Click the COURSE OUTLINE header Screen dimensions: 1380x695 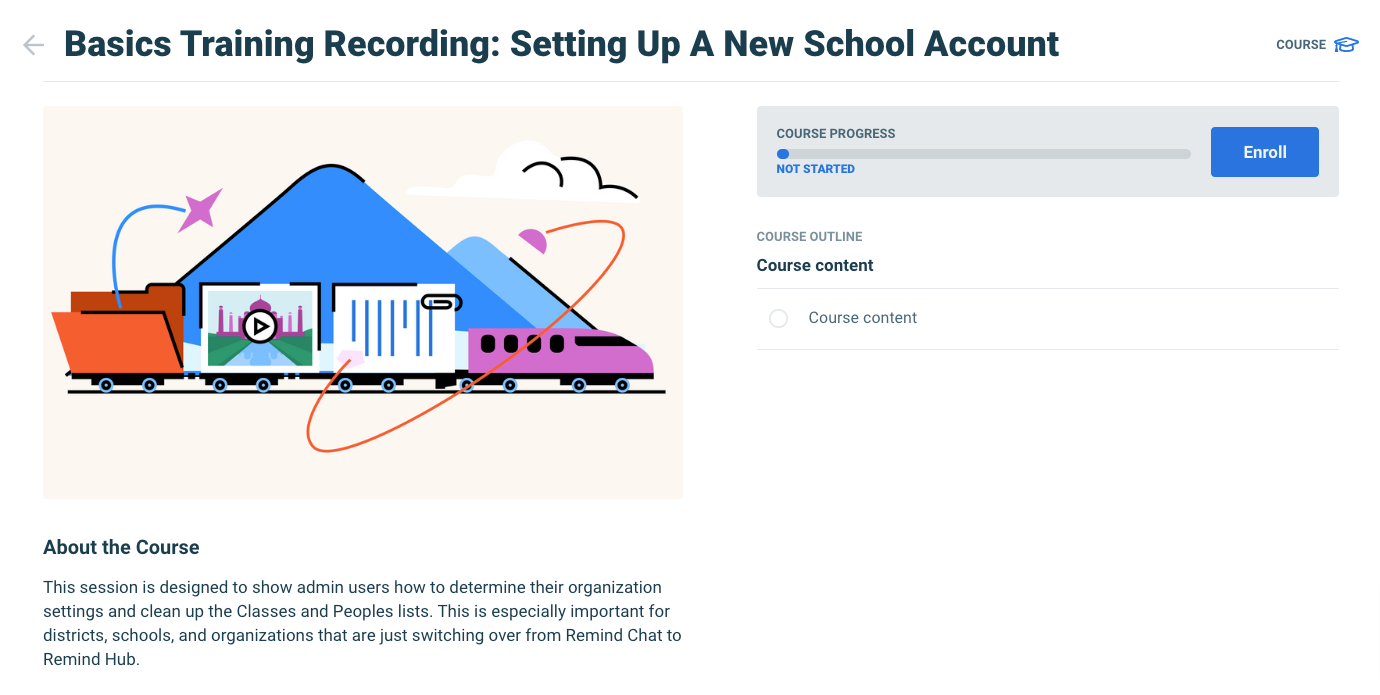tap(809, 237)
